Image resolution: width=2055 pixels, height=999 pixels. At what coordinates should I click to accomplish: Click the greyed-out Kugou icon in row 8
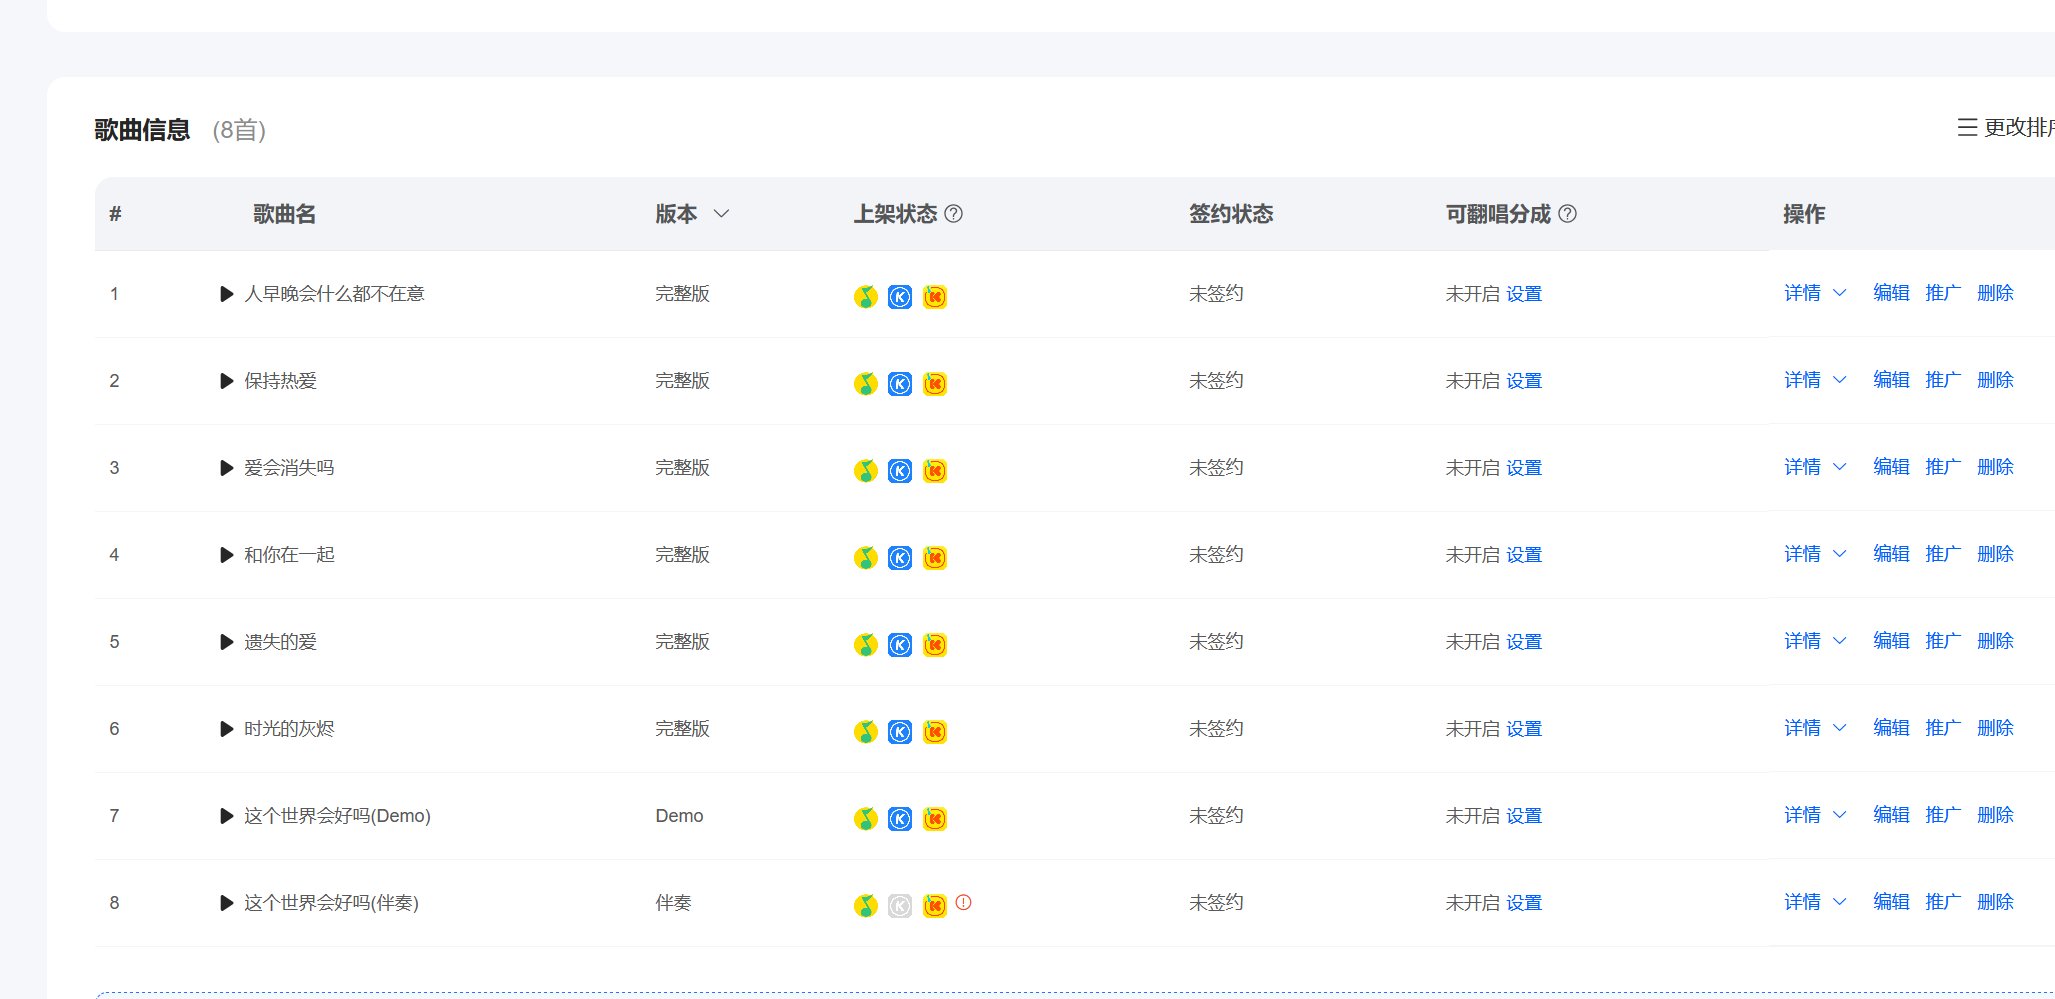[900, 906]
